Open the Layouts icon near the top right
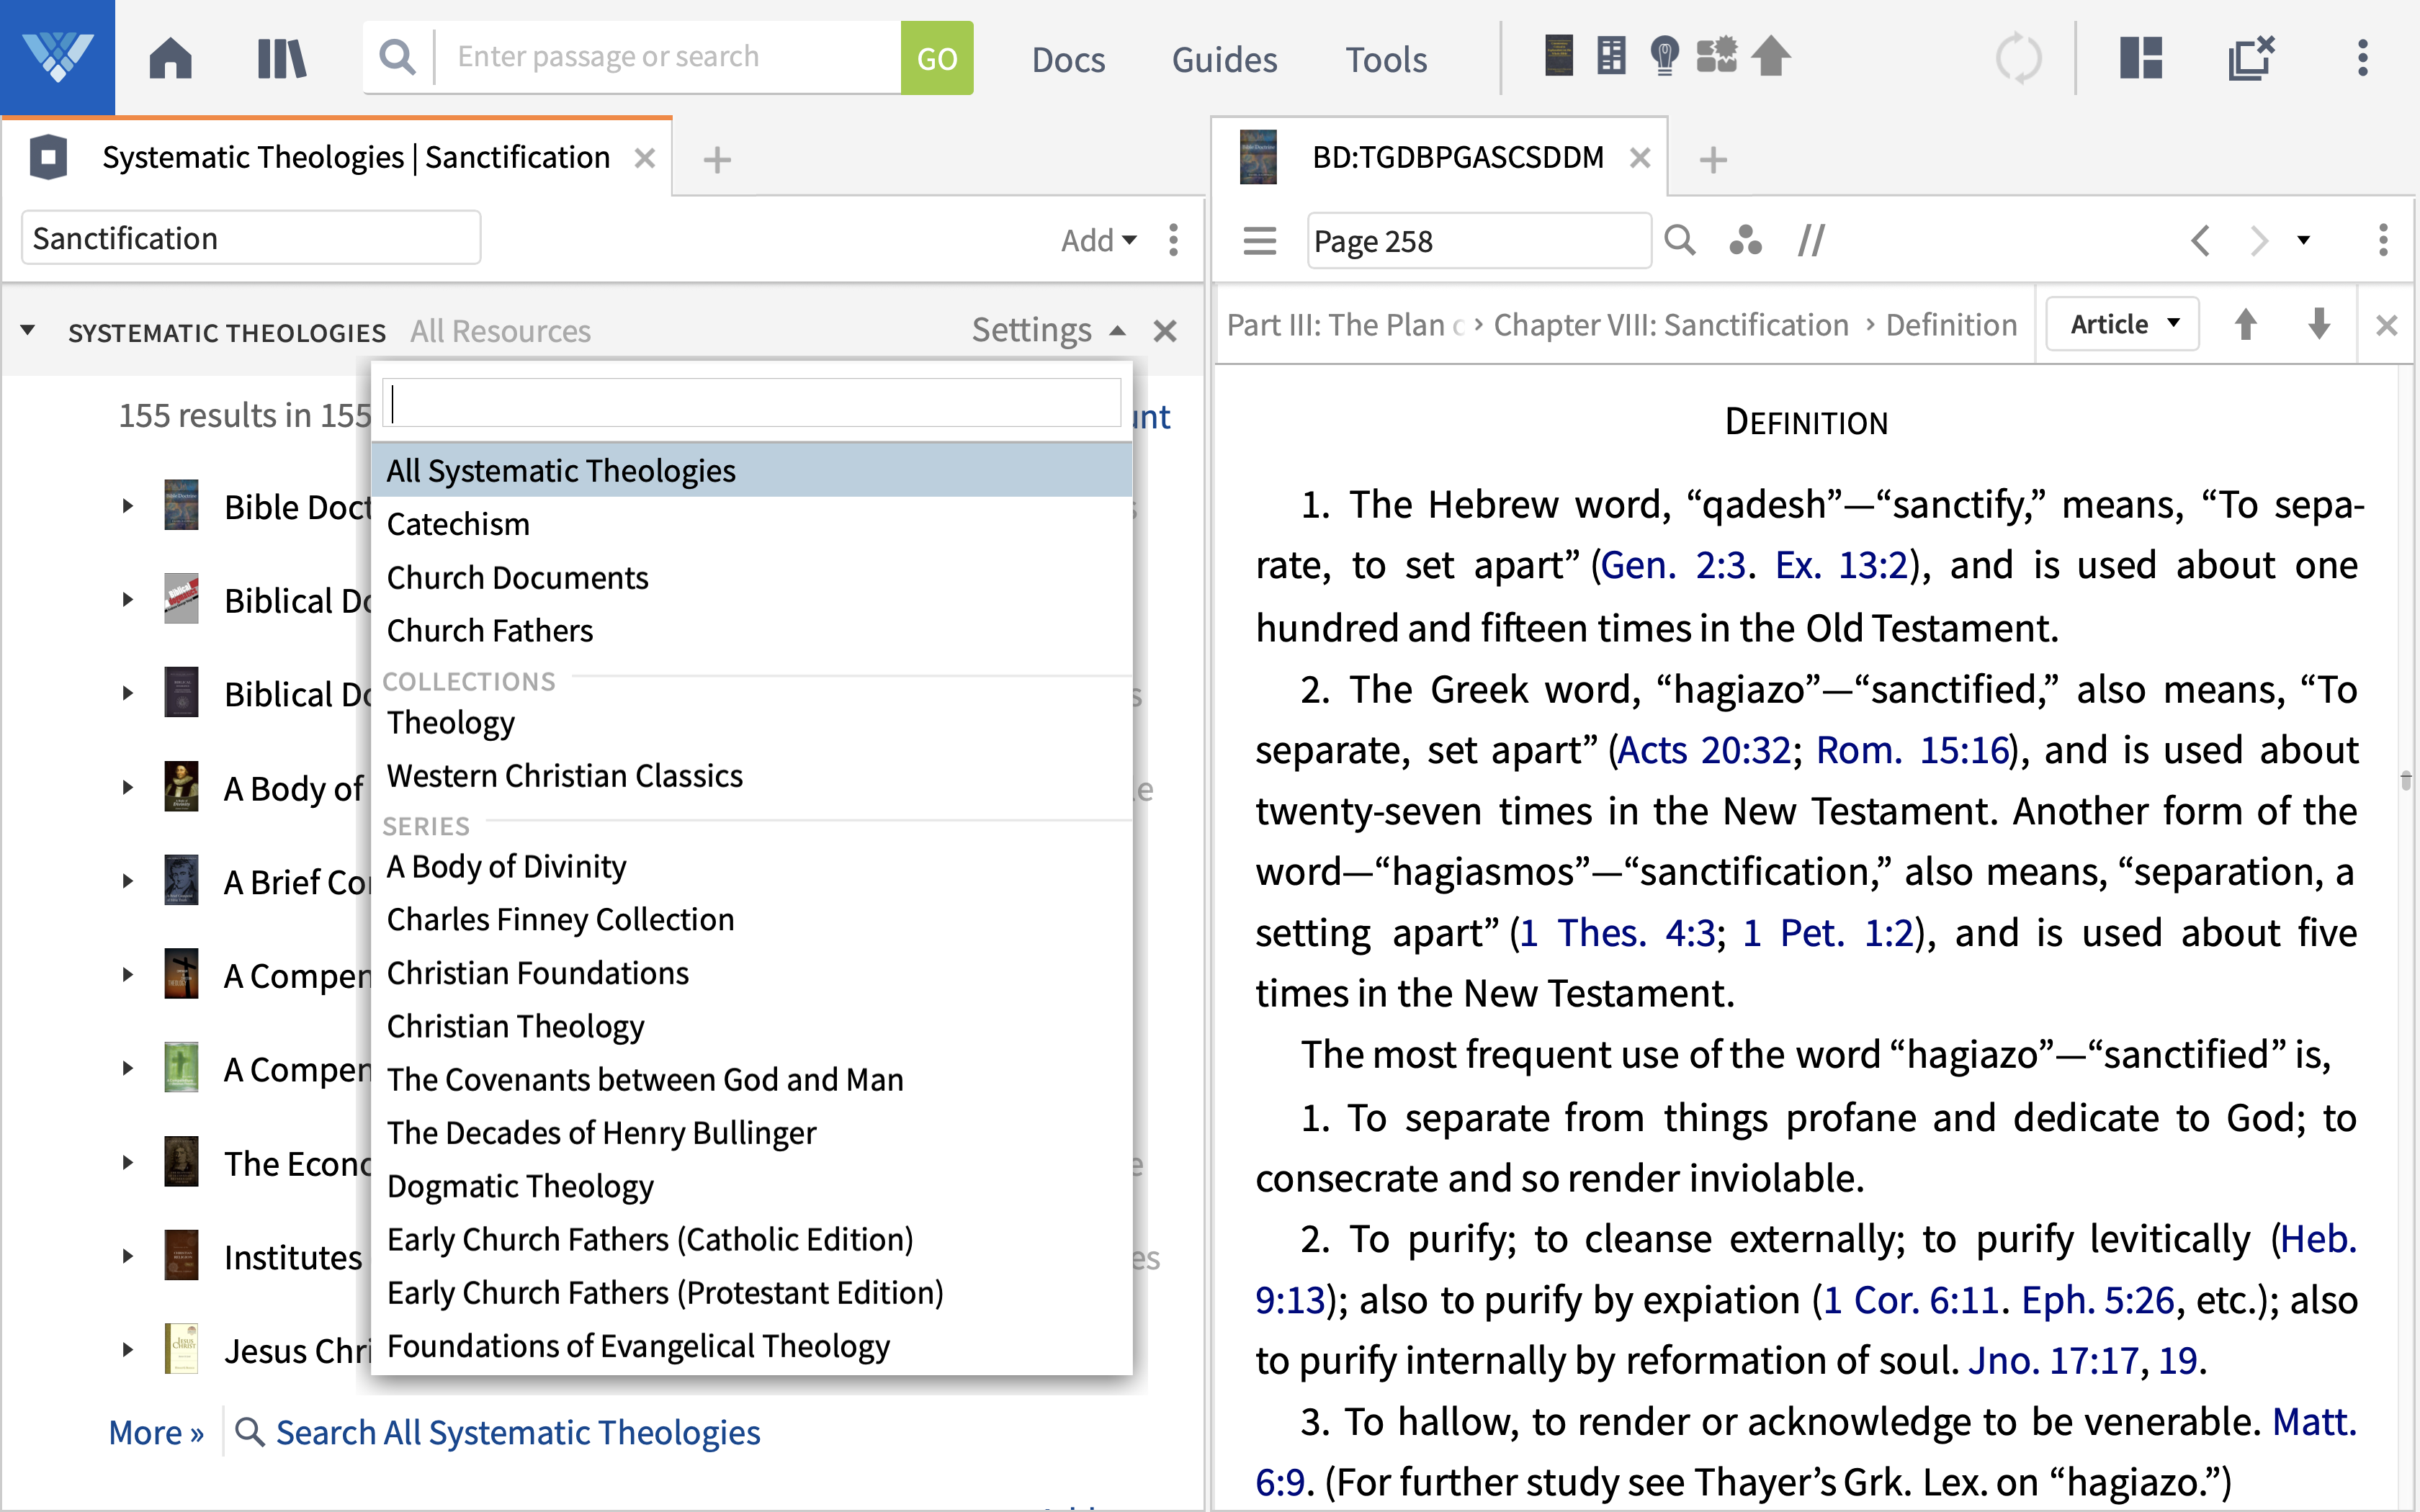 pos(2140,57)
